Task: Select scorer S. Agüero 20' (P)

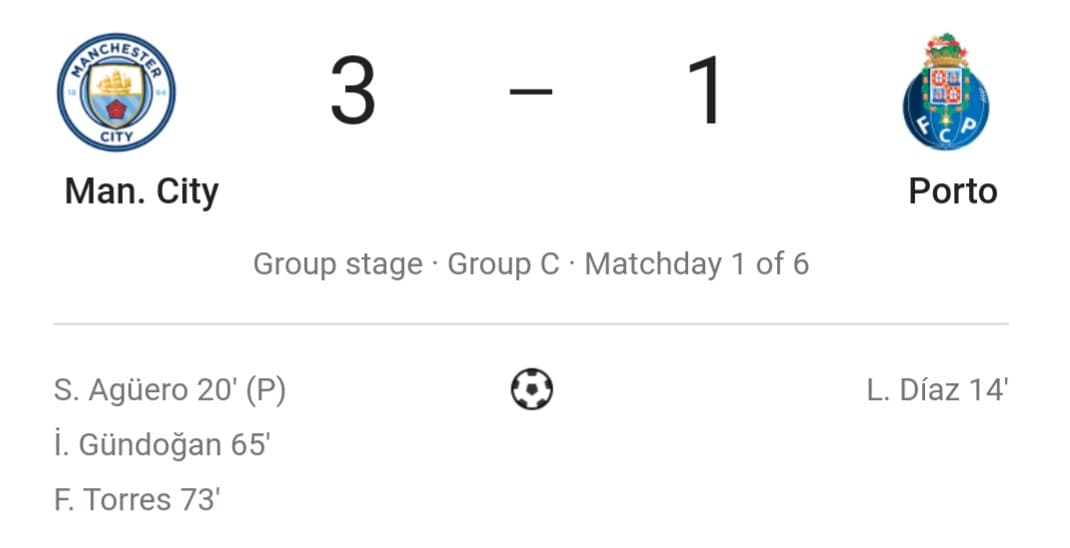Action: [x=170, y=390]
